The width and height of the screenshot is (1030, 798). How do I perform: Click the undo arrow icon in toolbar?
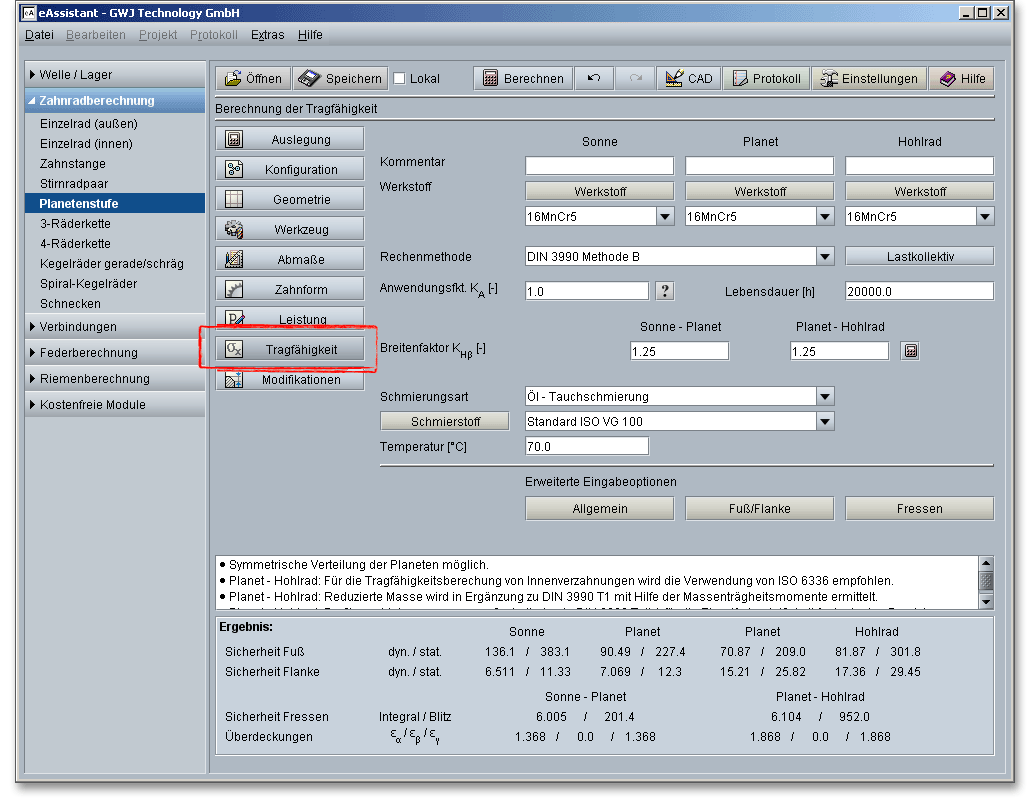point(594,79)
